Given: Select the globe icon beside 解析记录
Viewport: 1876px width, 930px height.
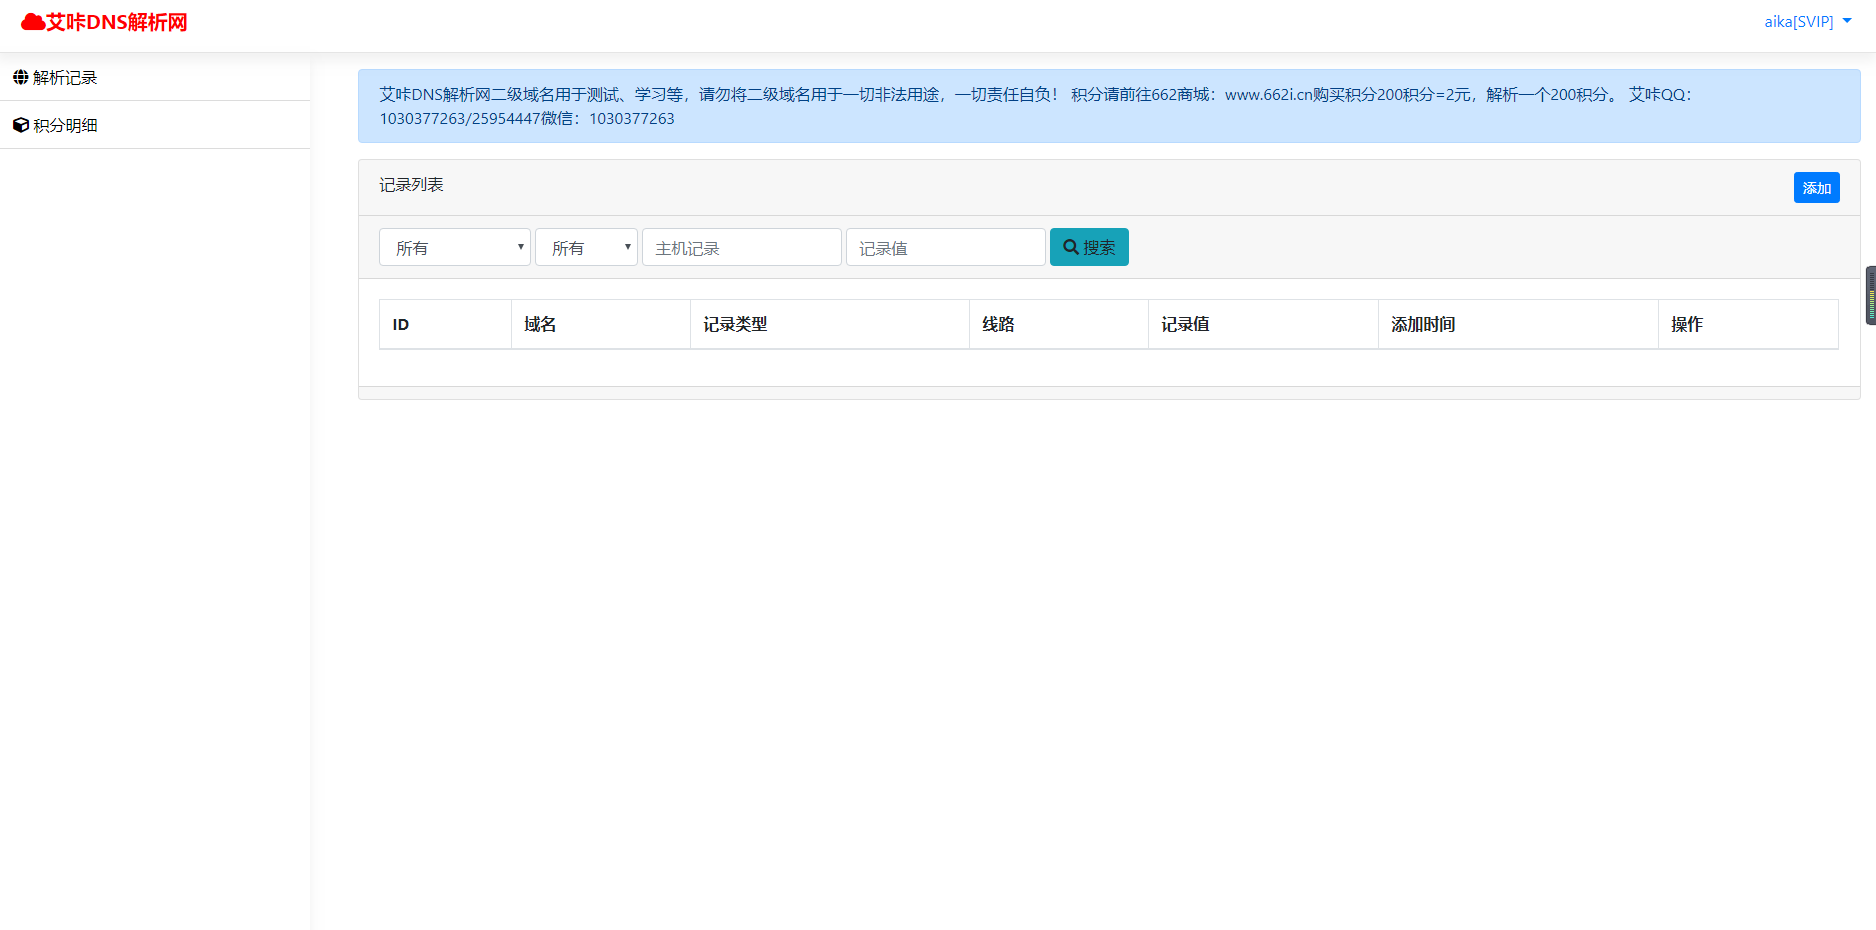Looking at the screenshot, I should 20,77.
